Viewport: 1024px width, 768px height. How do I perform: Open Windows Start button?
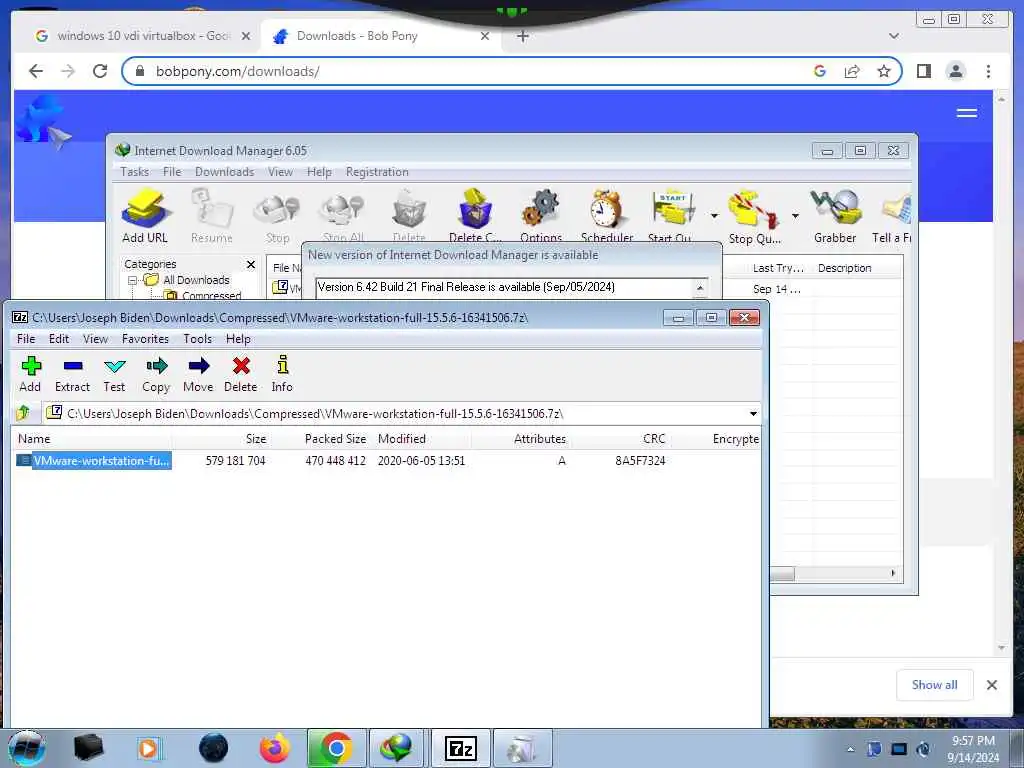pyautogui.click(x=26, y=748)
